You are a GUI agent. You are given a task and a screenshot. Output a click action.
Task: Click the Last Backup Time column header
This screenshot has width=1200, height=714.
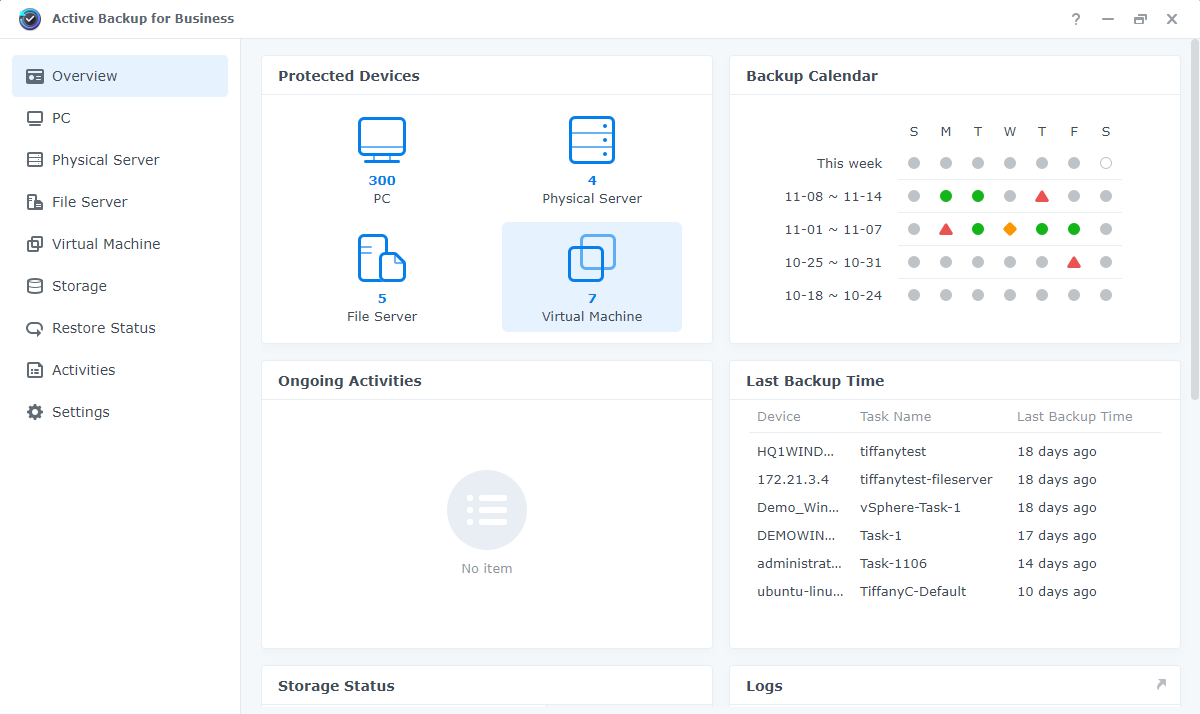pyautogui.click(x=1075, y=416)
